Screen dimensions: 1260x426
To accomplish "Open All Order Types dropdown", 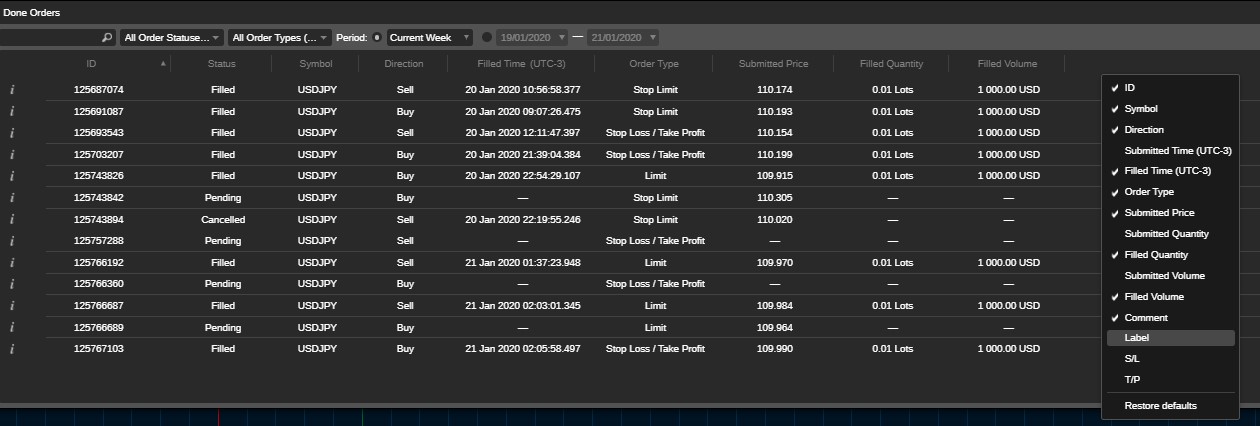I will (x=279, y=37).
